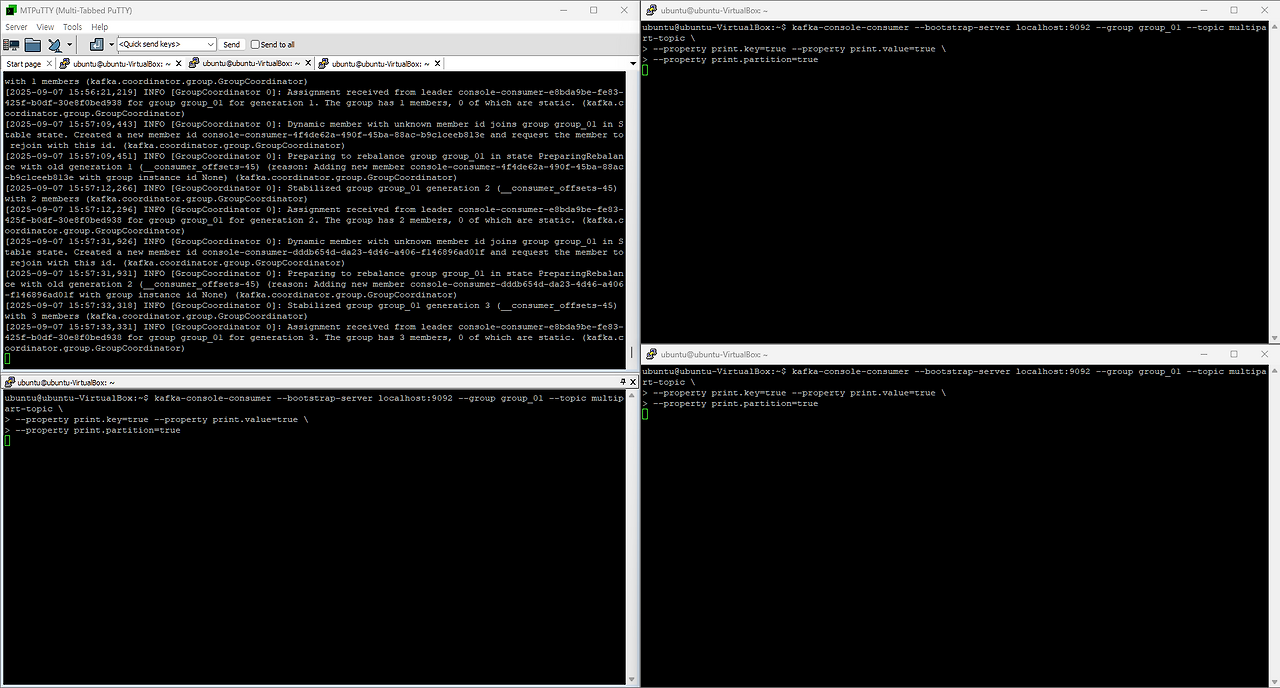The width and height of the screenshot is (1280, 688).
Task: Open the Server menu
Action: point(16,27)
